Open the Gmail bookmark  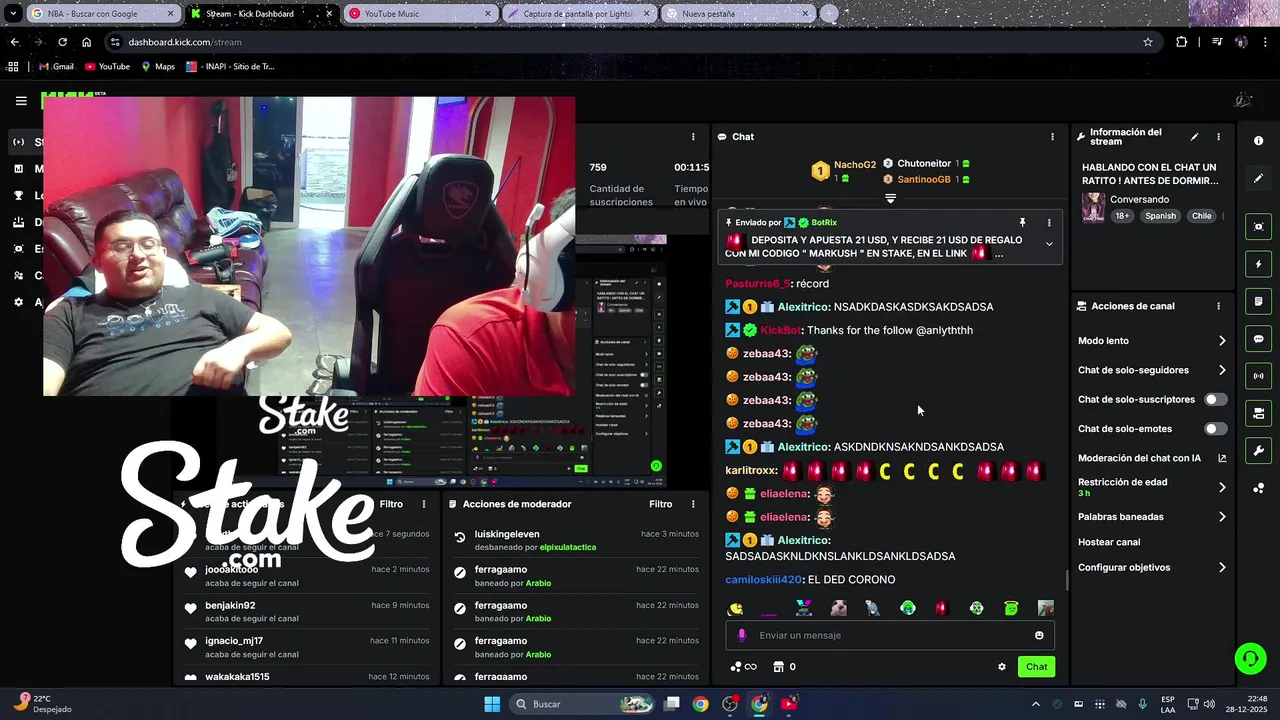(x=56, y=67)
